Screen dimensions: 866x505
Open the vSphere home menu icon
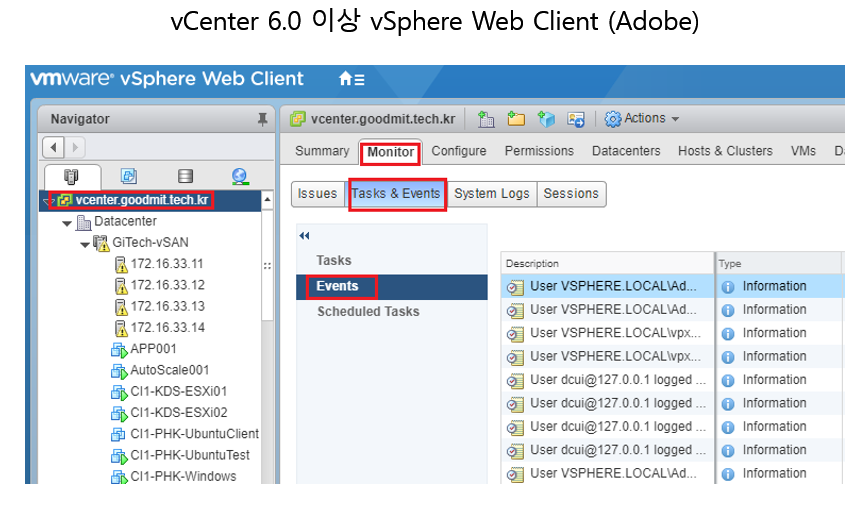click(351, 79)
